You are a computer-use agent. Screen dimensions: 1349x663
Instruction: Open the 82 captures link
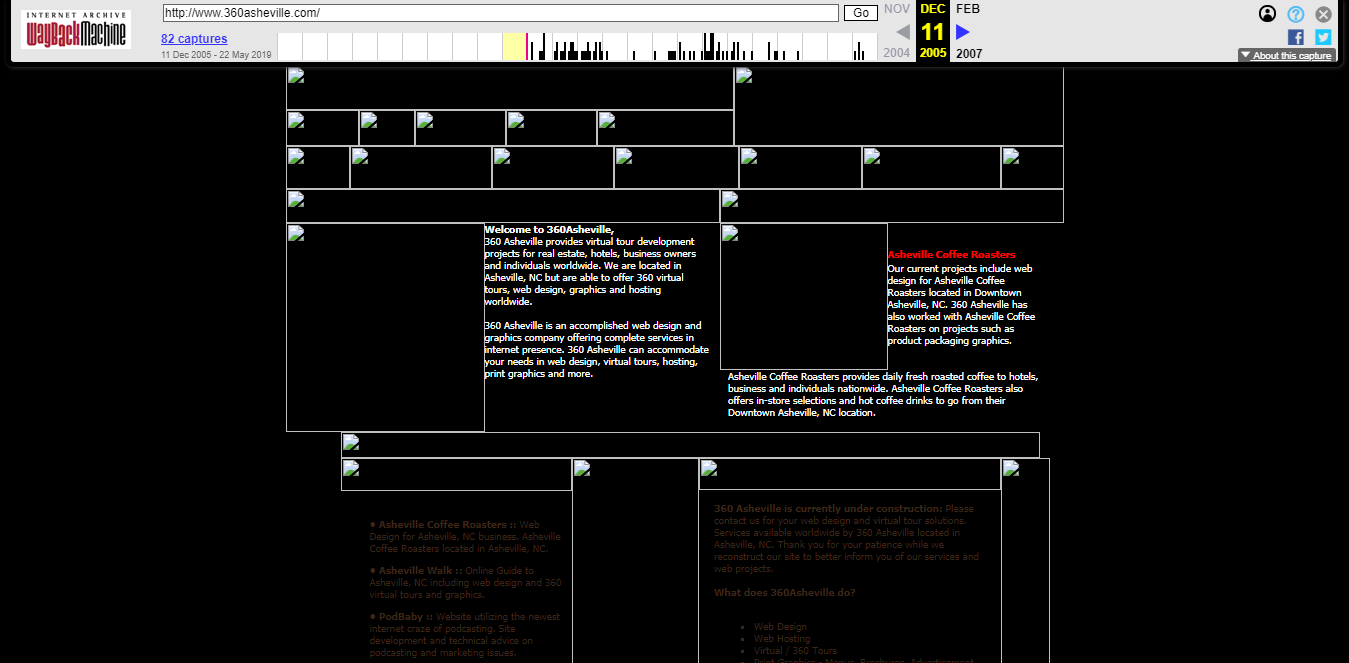pyautogui.click(x=194, y=39)
